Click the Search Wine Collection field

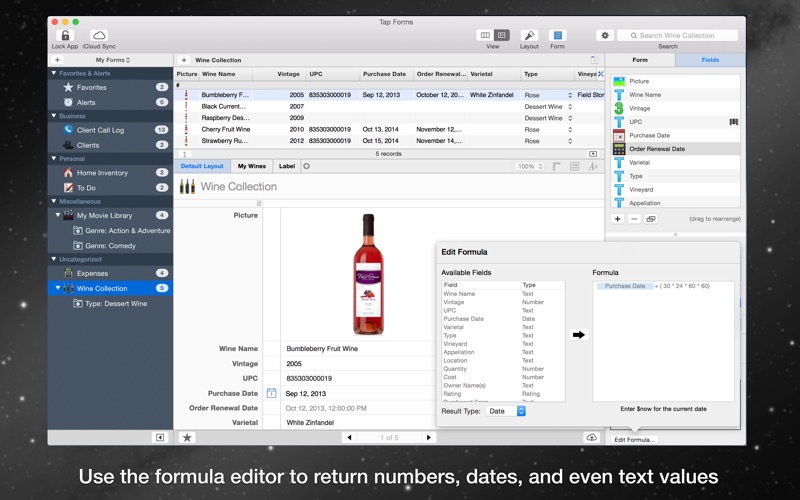678,35
